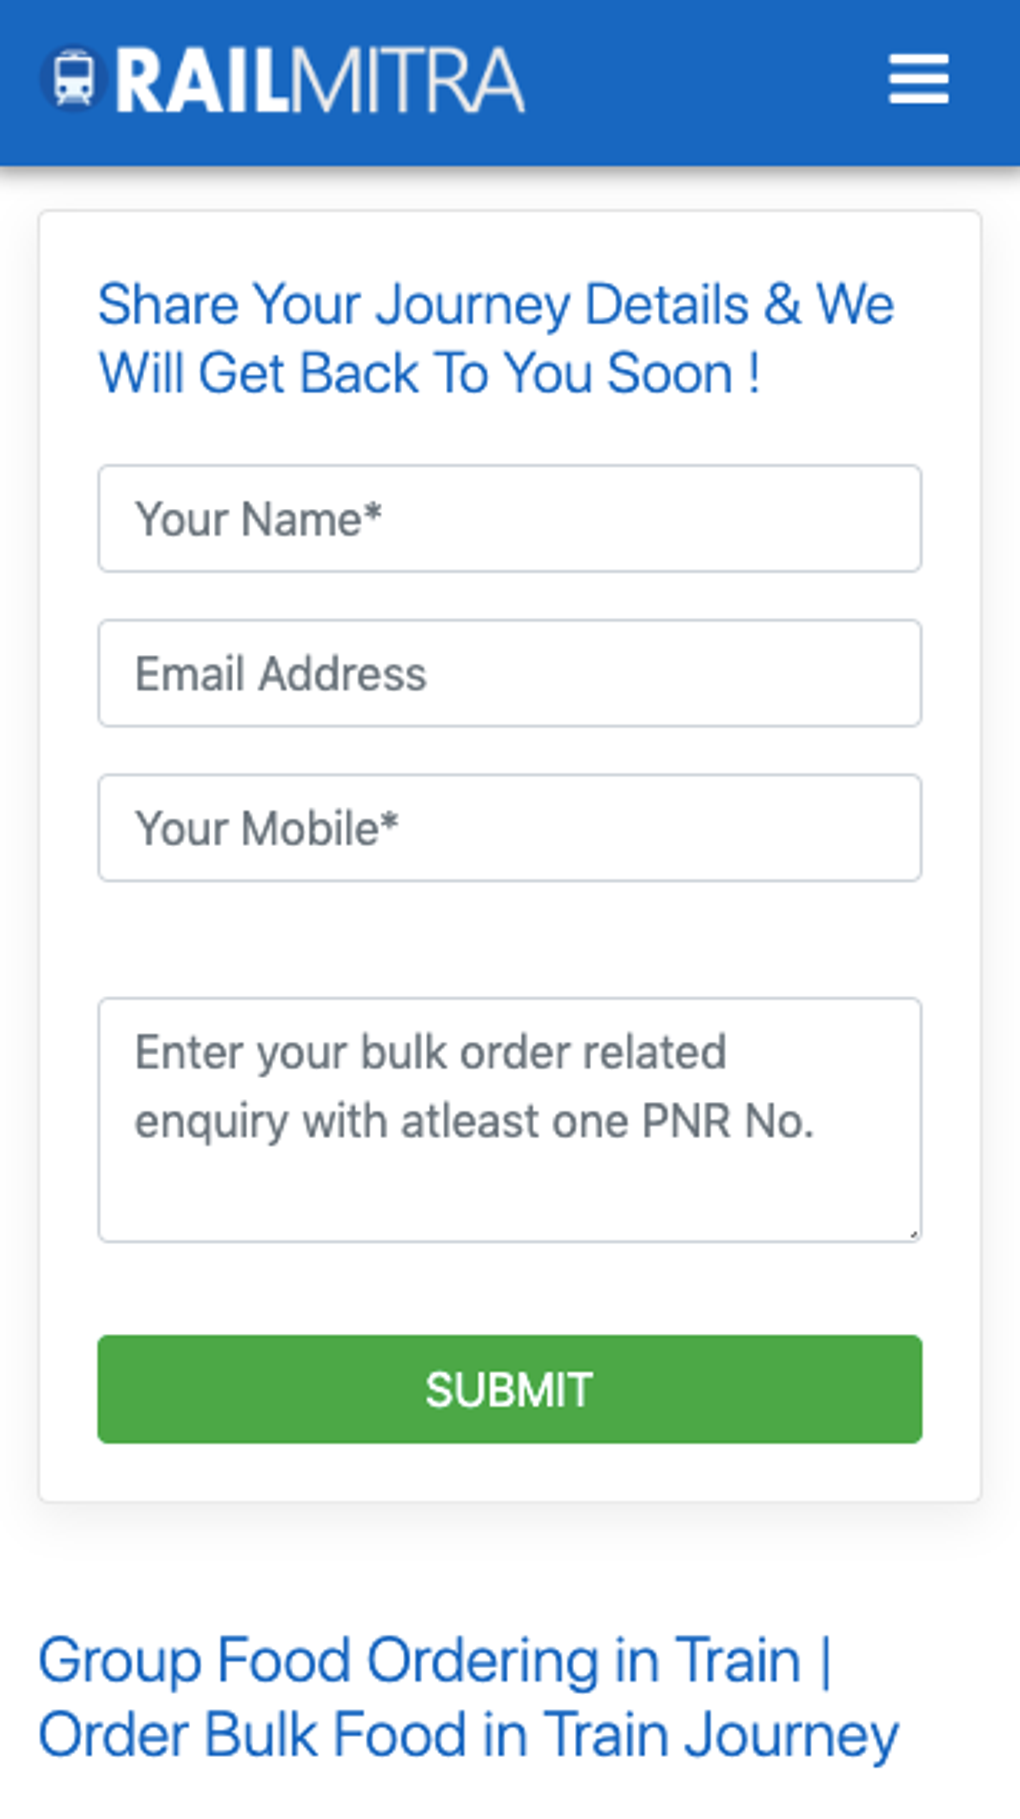
Task: Click blank card space above the form heading
Action: tap(509, 243)
